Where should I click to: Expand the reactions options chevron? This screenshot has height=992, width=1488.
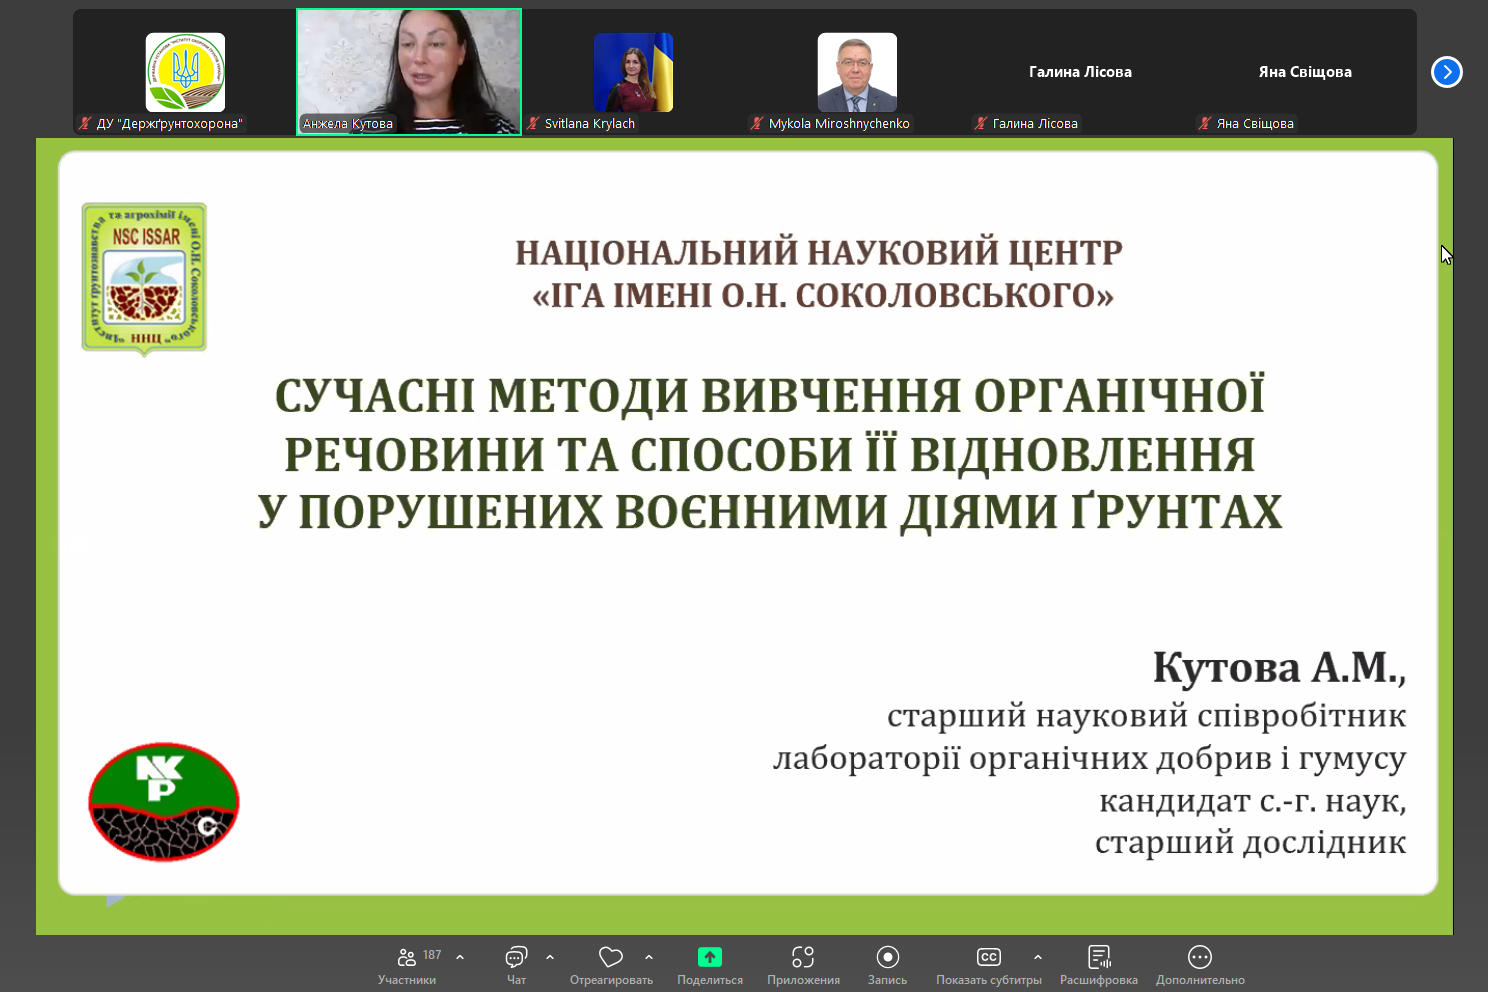point(649,958)
